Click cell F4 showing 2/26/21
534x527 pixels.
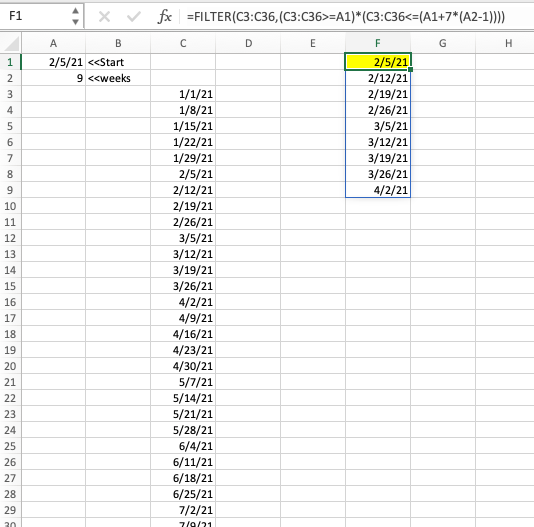tap(378, 110)
